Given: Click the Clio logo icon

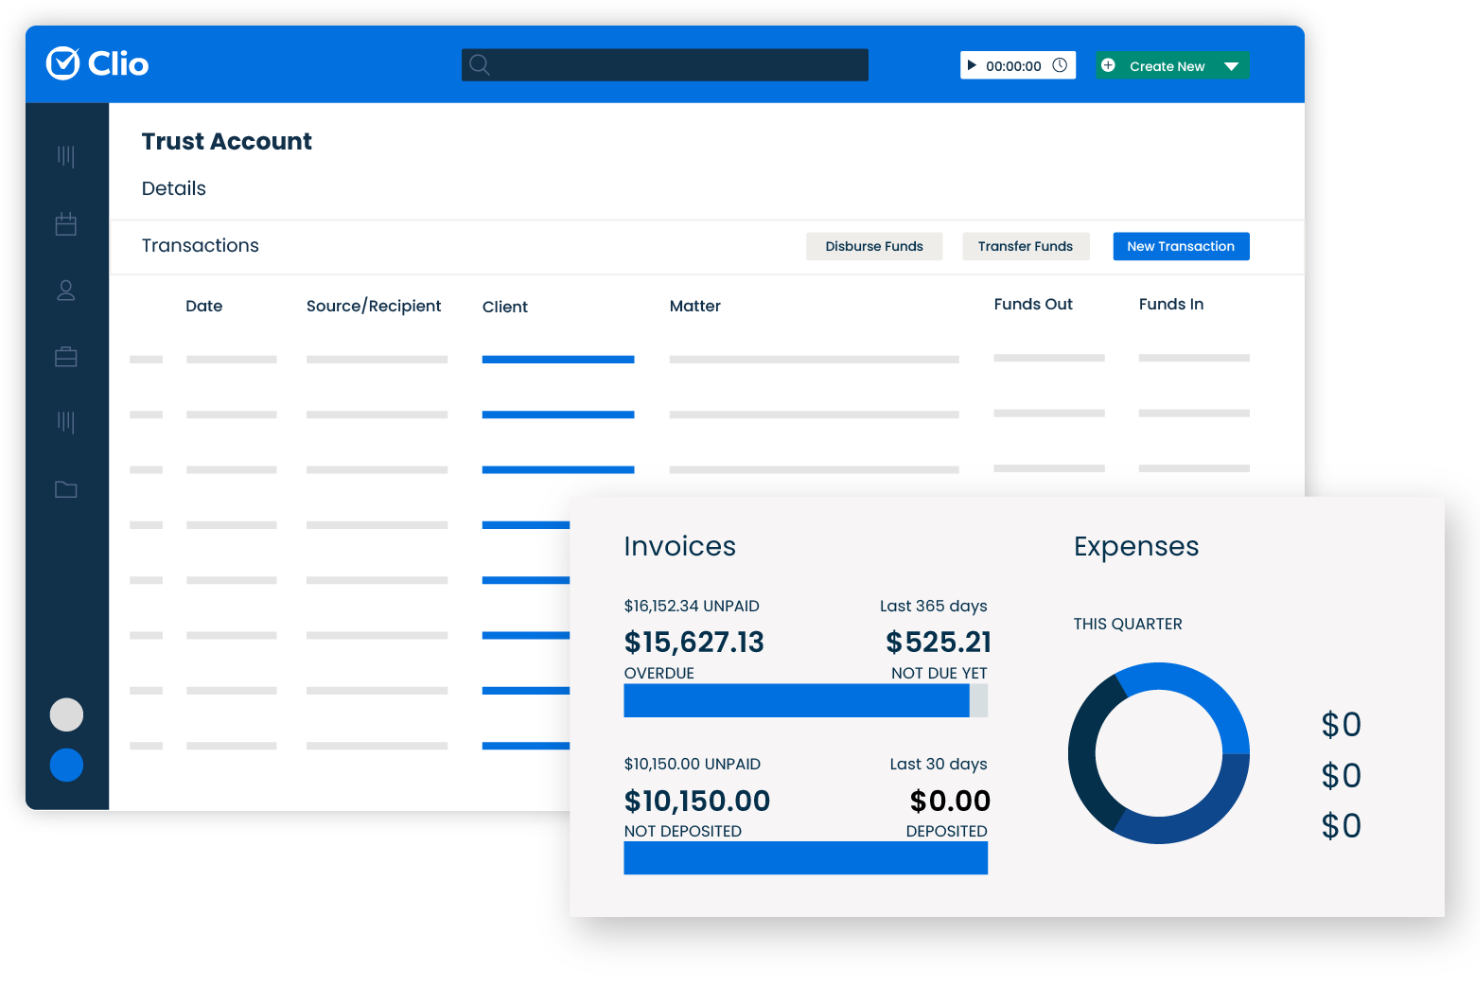Looking at the screenshot, I should coord(62,63).
